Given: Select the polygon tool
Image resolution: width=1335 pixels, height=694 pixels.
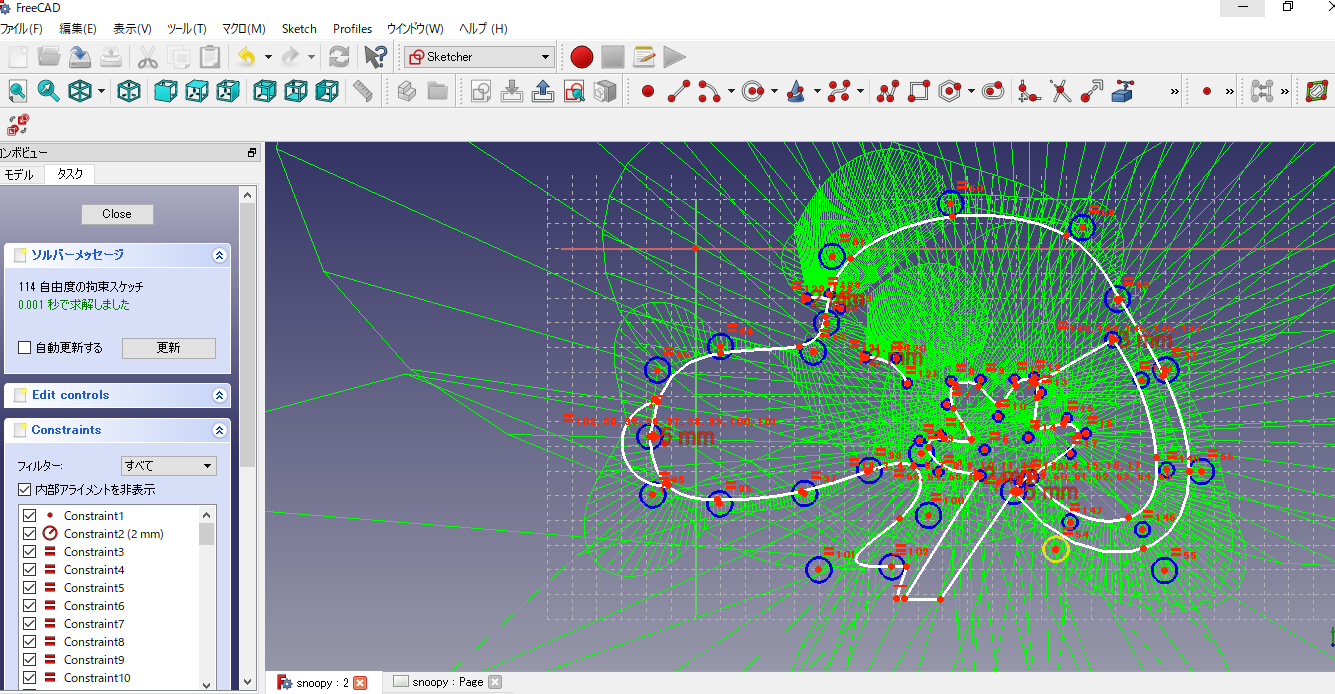Looking at the screenshot, I should click(x=950, y=92).
